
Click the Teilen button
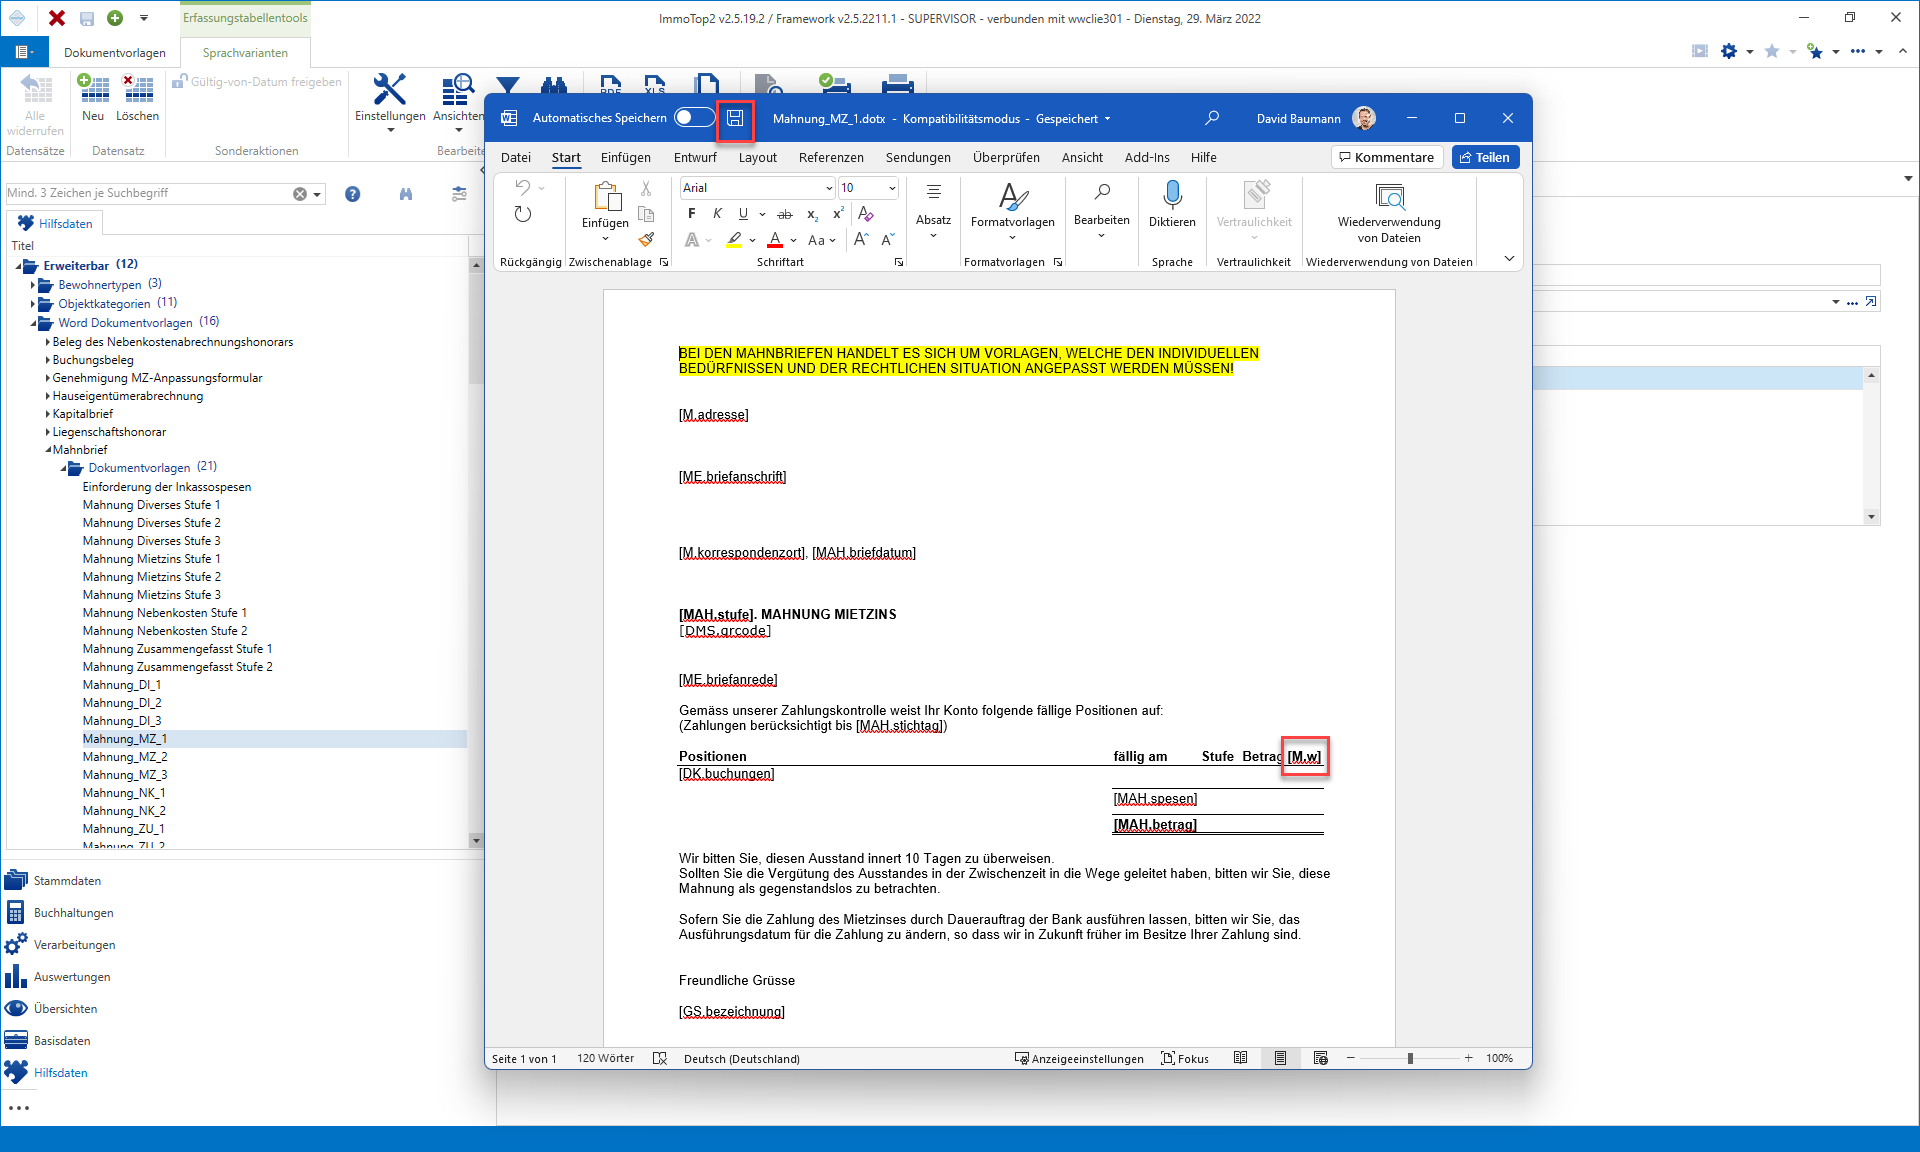1485,157
